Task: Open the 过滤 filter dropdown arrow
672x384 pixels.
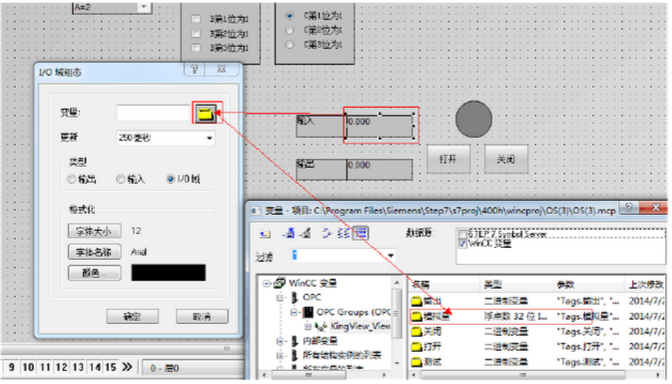Action: point(390,255)
